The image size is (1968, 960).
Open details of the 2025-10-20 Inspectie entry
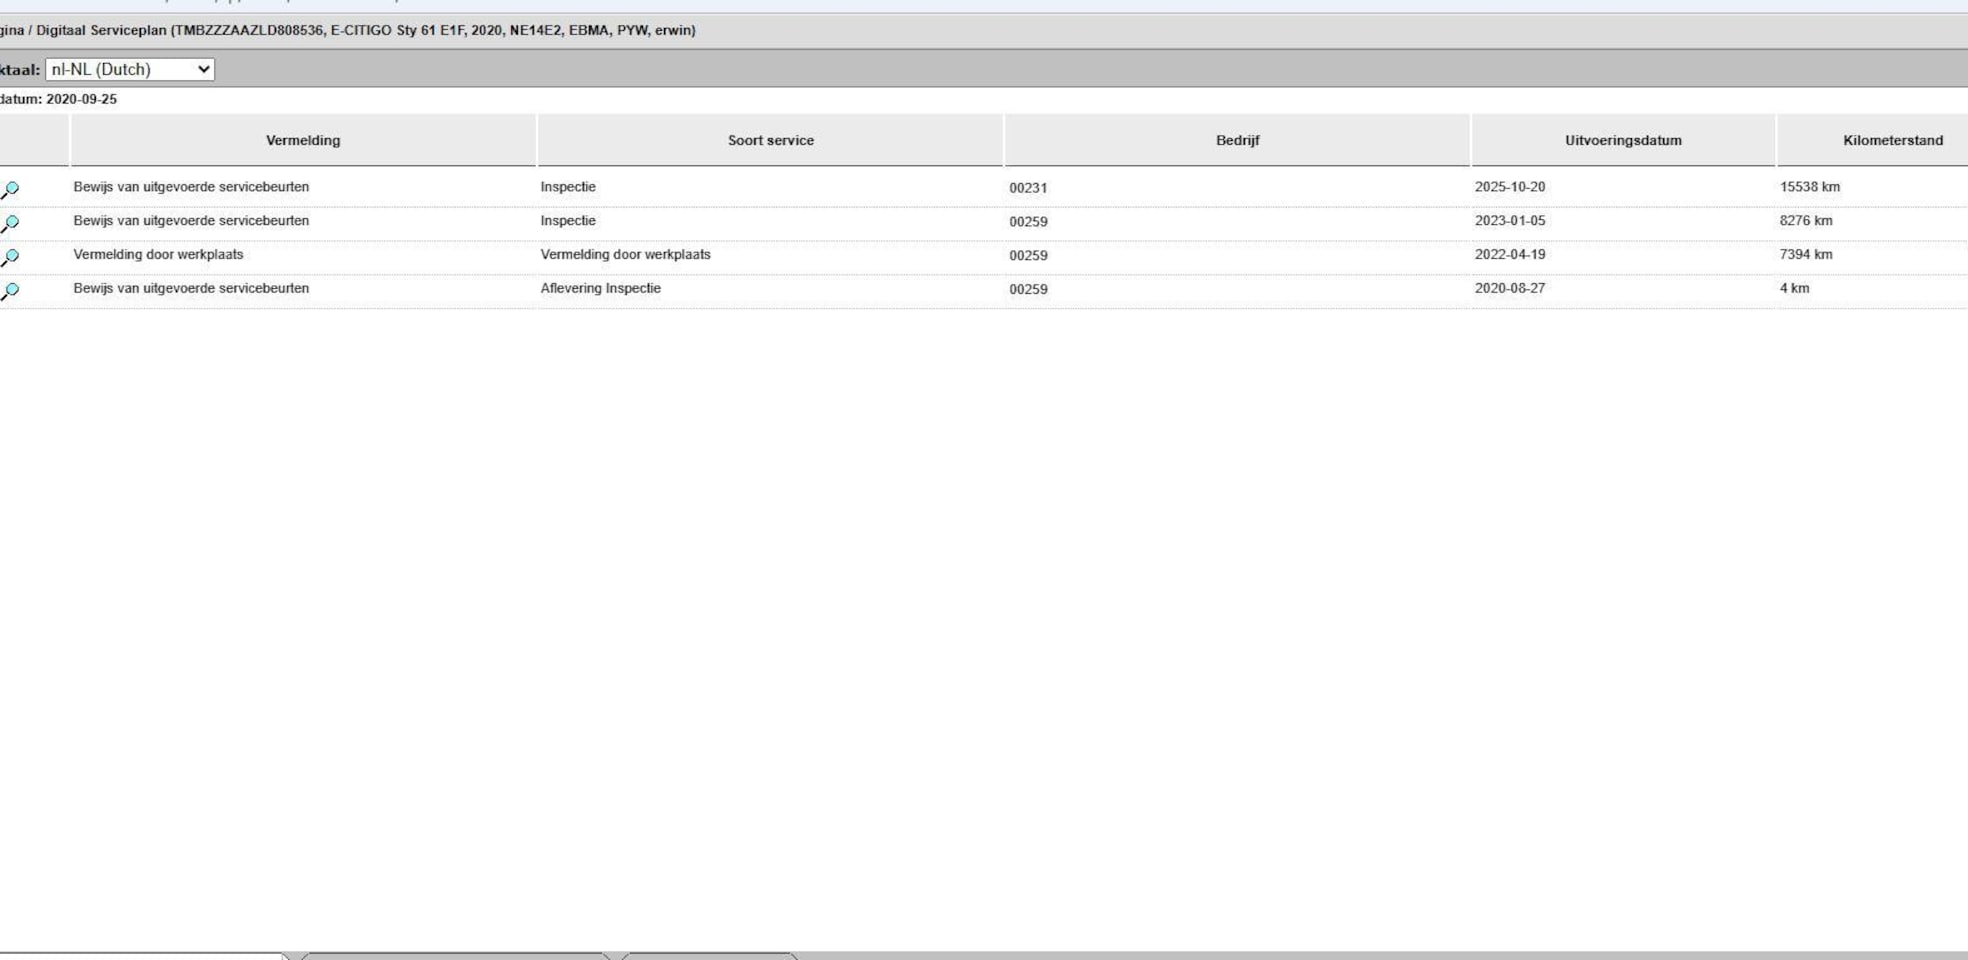pyautogui.click(x=10, y=189)
